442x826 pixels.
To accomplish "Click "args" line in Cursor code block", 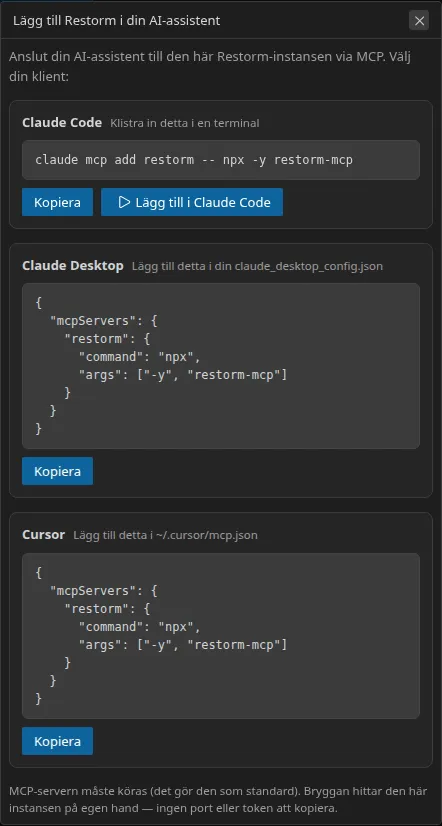I will point(183,645).
